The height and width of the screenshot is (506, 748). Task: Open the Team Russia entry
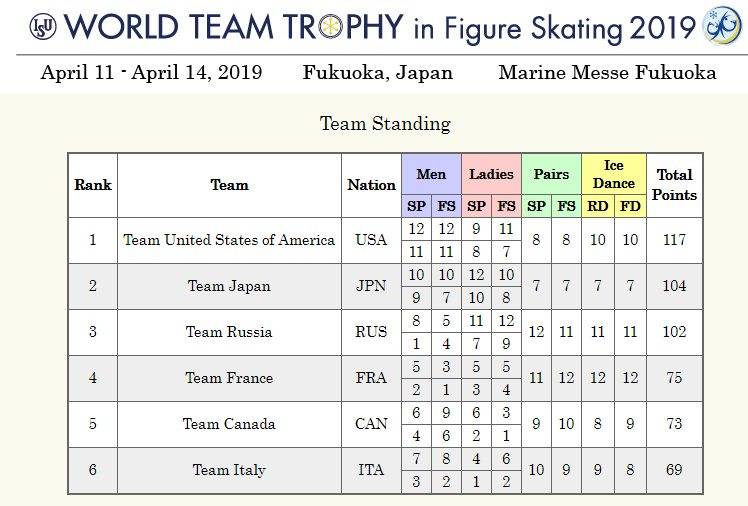pos(229,332)
